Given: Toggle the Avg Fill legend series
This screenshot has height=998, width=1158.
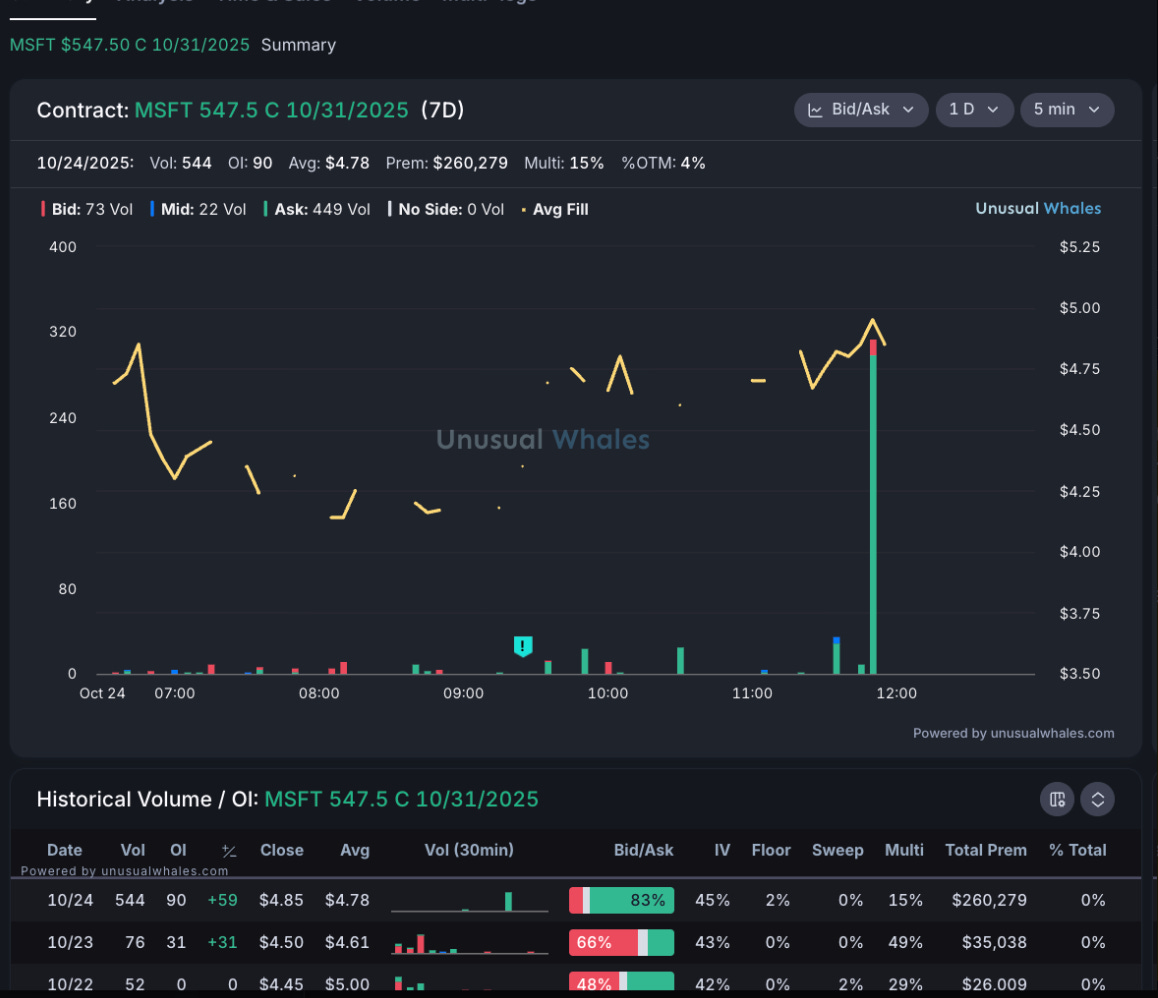Looking at the screenshot, I should (555, 210).
